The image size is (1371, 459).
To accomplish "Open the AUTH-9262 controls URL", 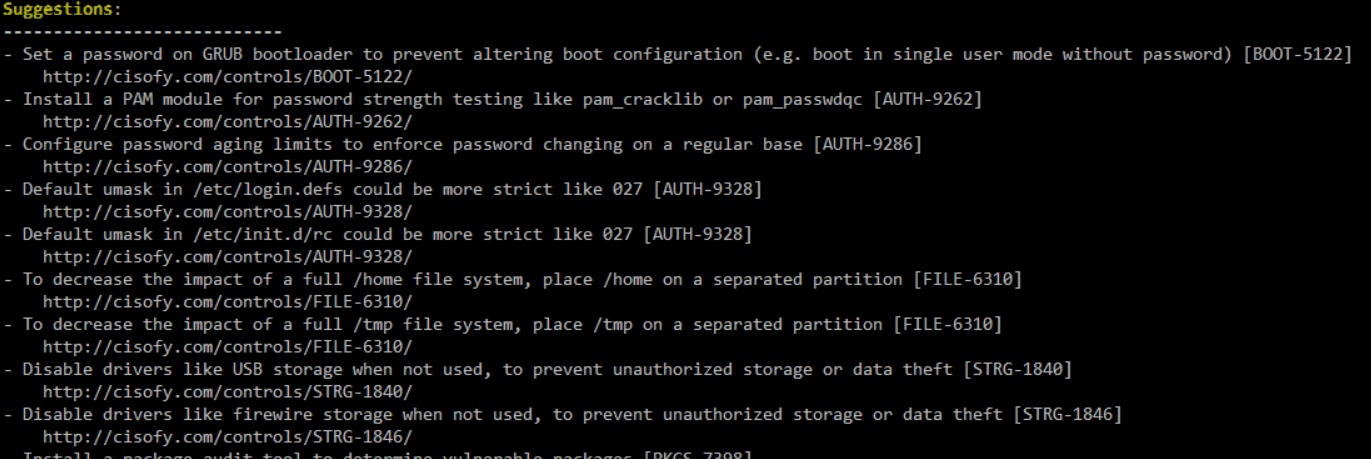I will [227, 122].
